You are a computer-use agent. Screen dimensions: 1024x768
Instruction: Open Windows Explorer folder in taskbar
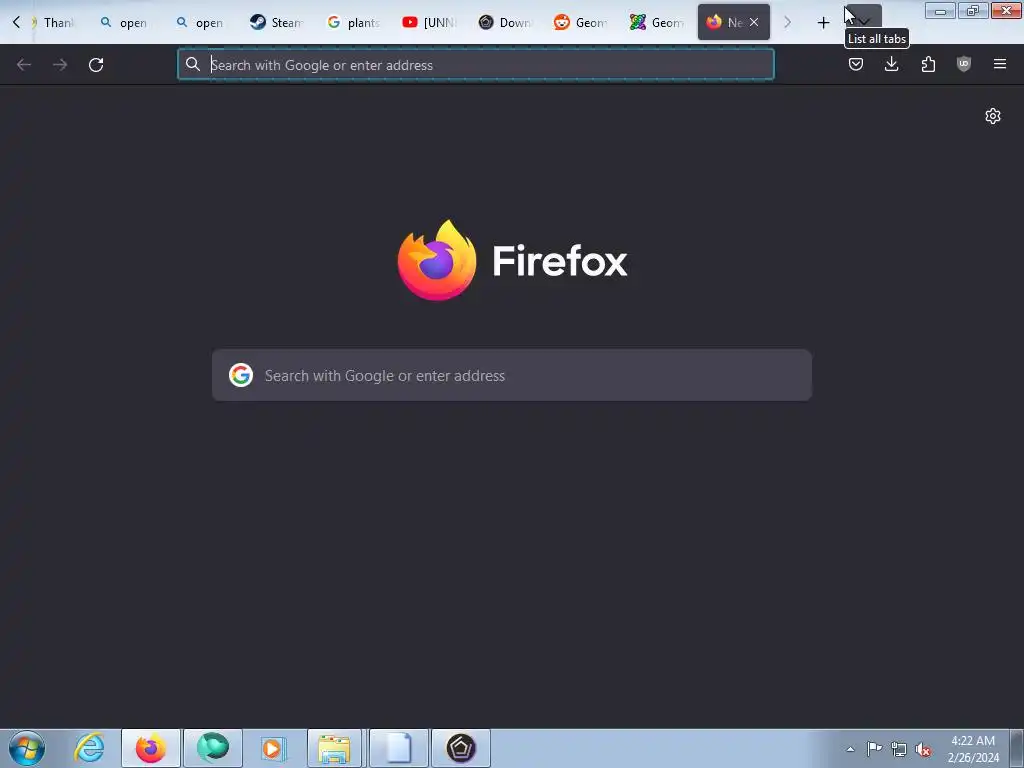pos(334,748)
